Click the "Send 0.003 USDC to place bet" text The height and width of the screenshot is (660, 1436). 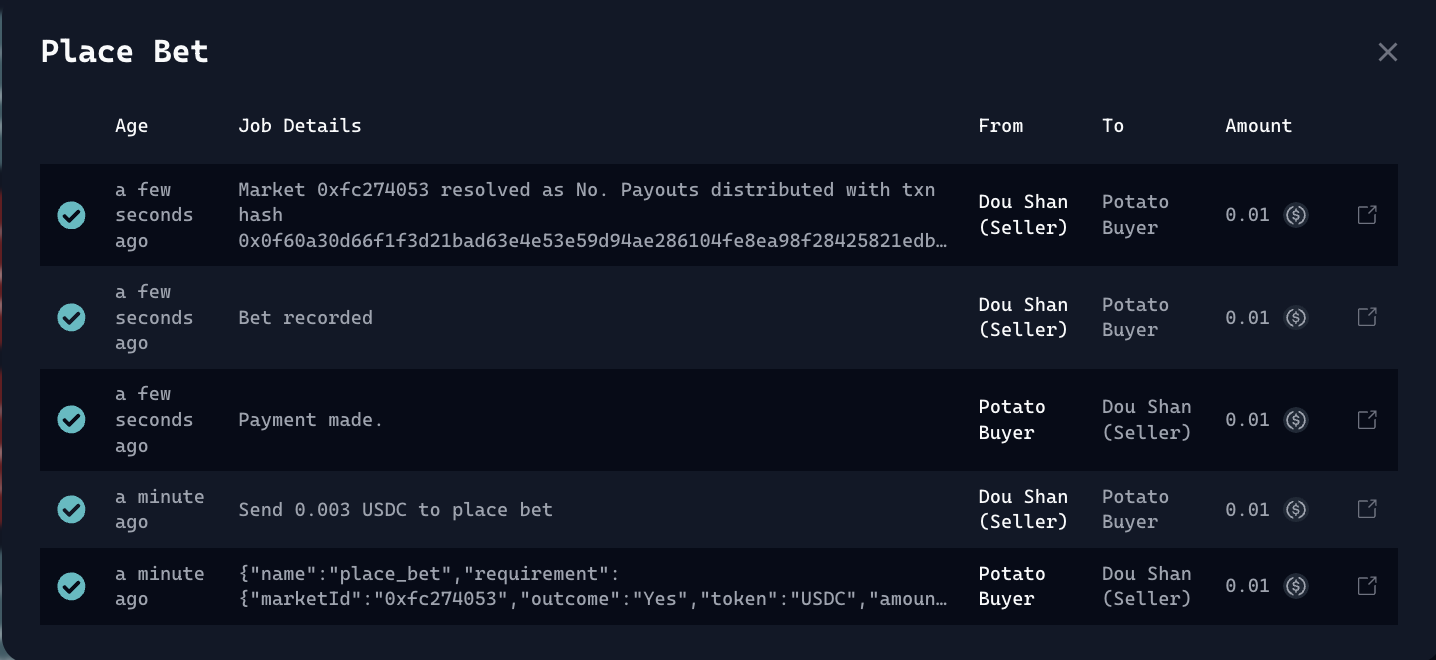[x=395, y=510]
